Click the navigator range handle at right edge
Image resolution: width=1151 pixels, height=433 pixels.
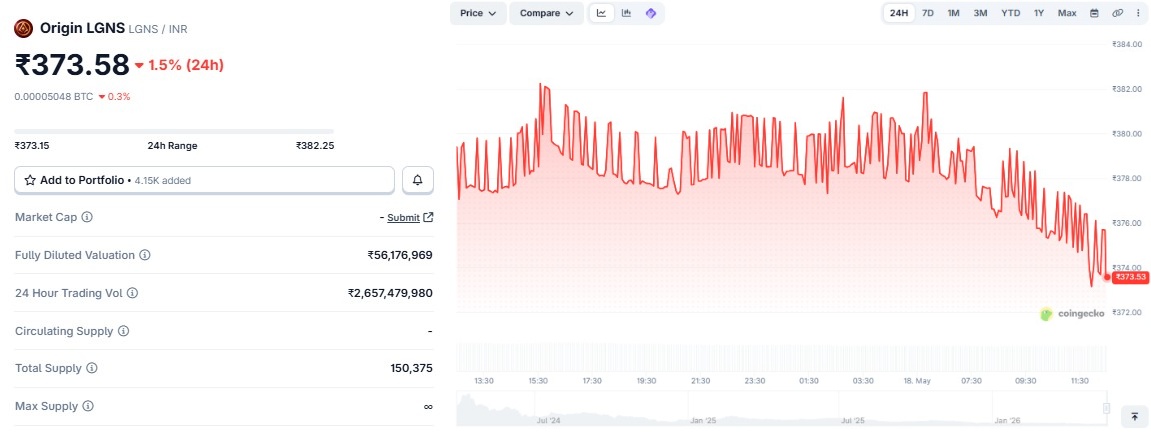pyautogui.click(x=1106, y=408)
